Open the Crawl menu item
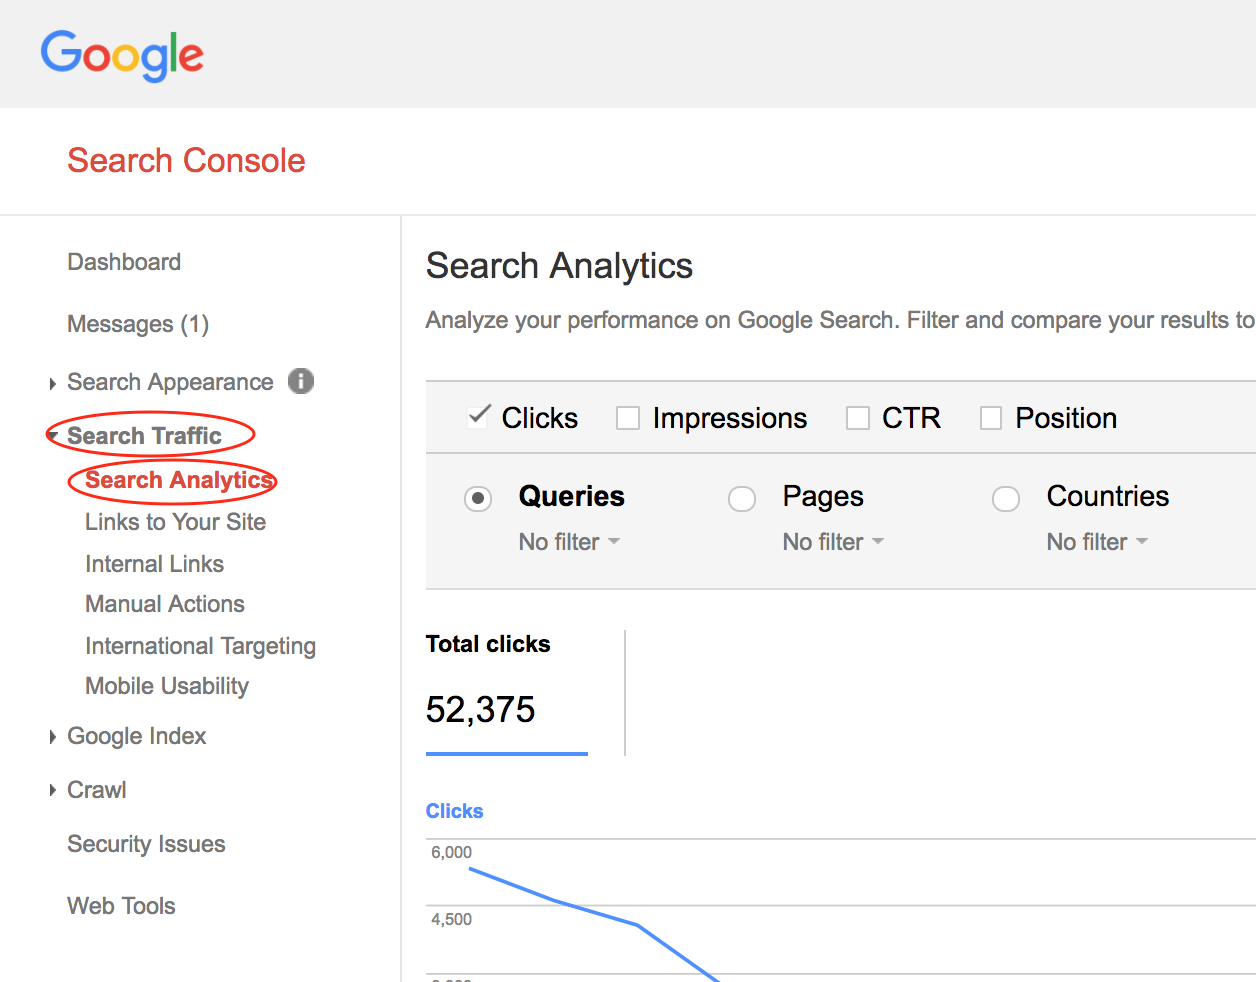Image resolution: width=1256 pixels, height=982 pixels. click(96, 790)
